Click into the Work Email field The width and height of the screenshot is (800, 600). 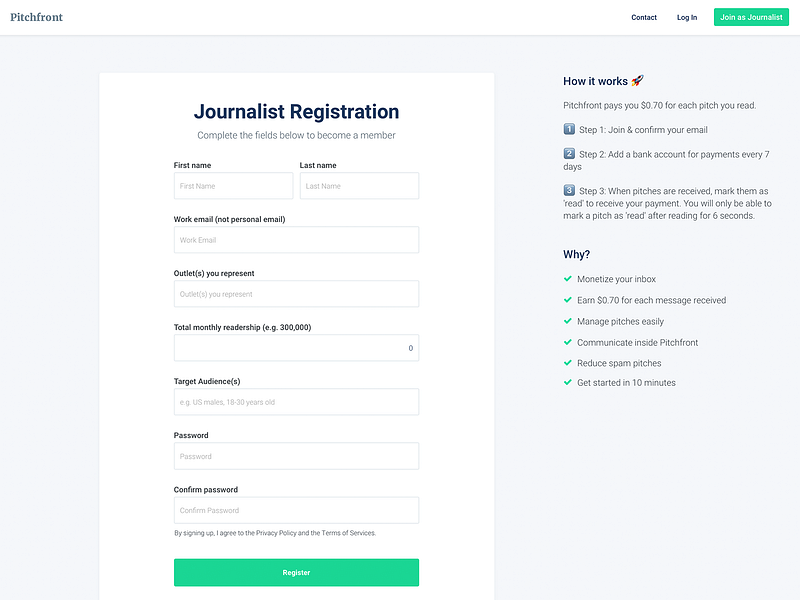coord(296,240)
